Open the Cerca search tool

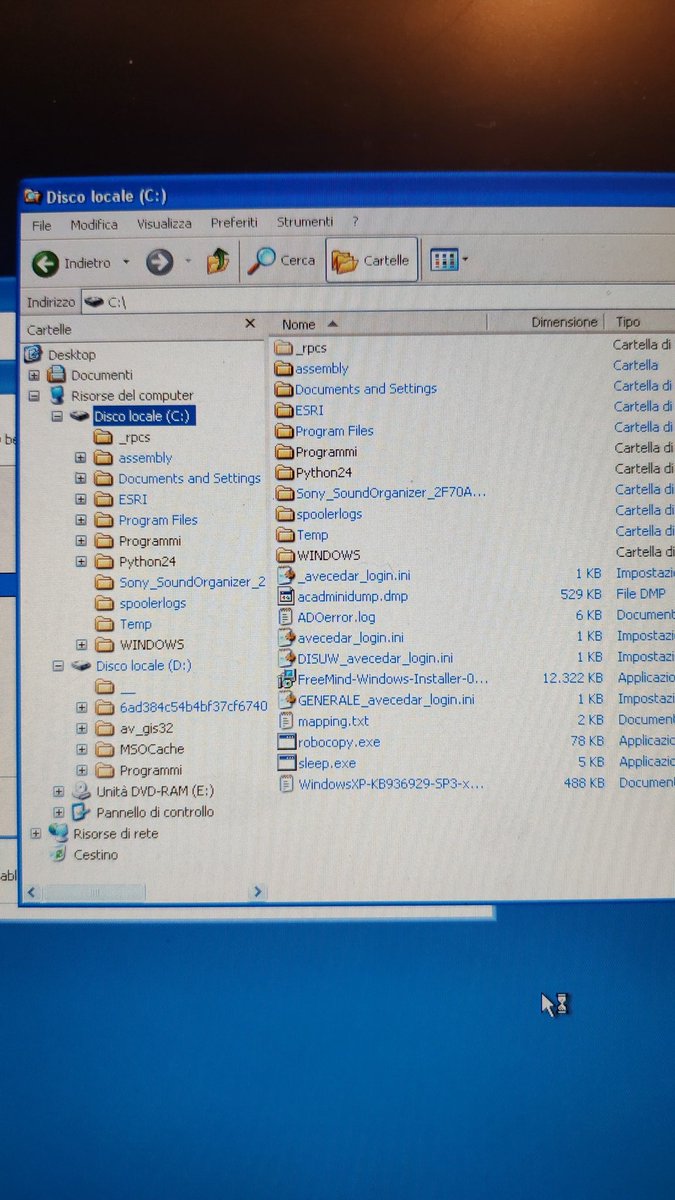[x=283, y=261]
